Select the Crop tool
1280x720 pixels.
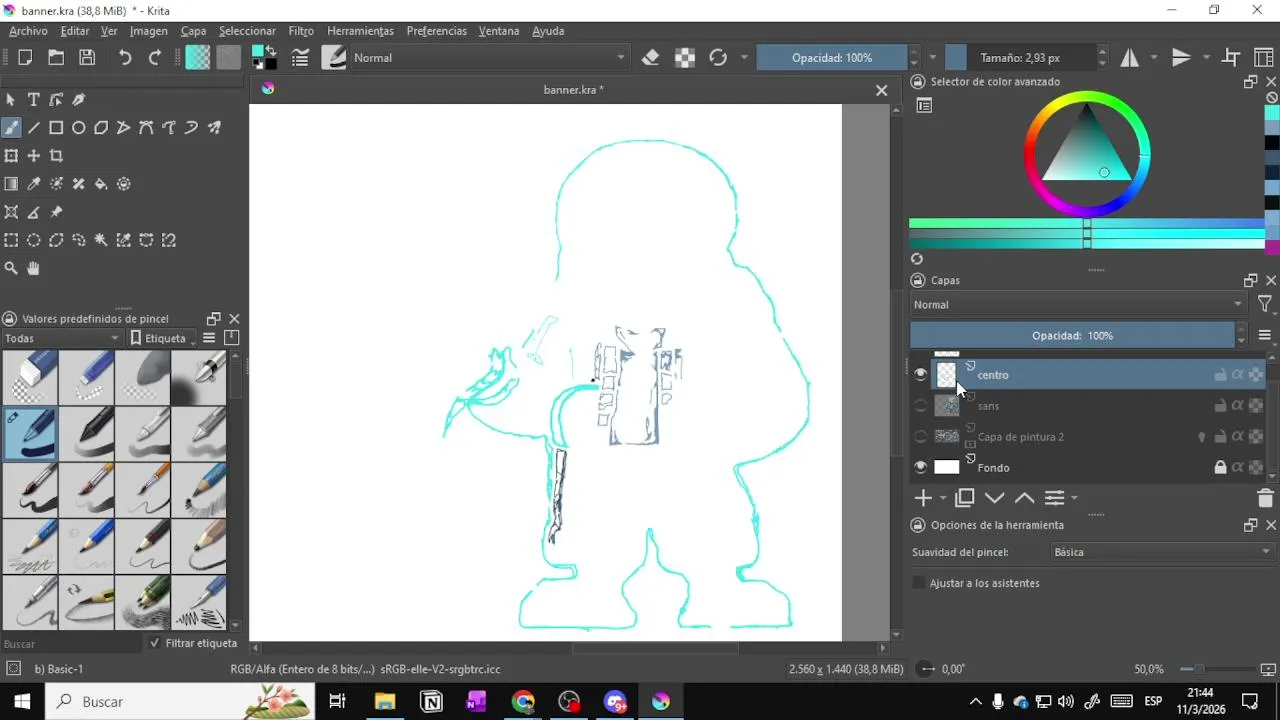56,155
